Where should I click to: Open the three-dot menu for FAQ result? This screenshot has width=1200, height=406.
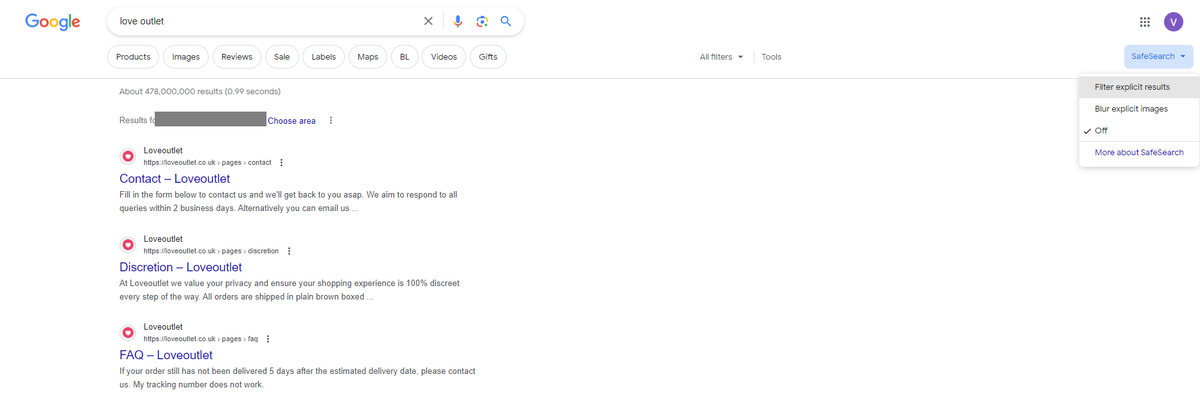click(x=268, y=338)
